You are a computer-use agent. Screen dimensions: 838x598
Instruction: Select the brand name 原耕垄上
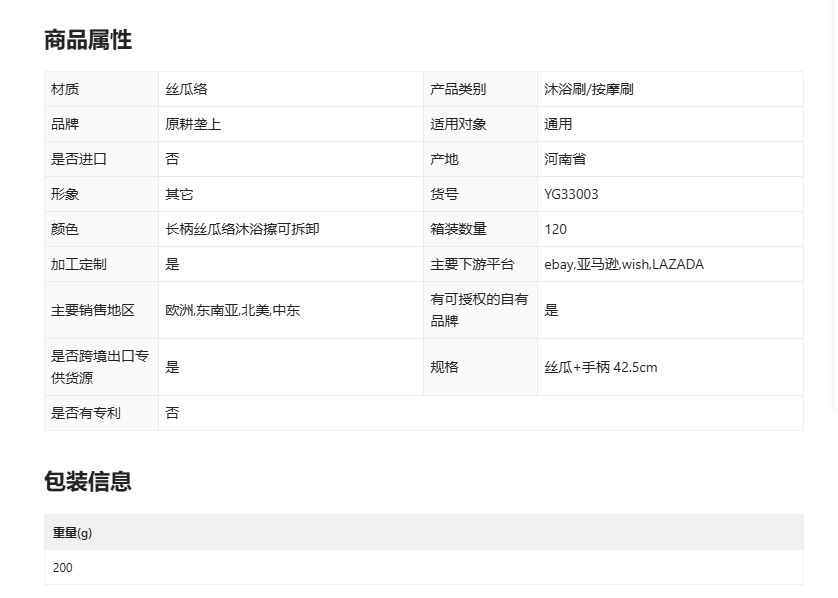tap(193, 124)
